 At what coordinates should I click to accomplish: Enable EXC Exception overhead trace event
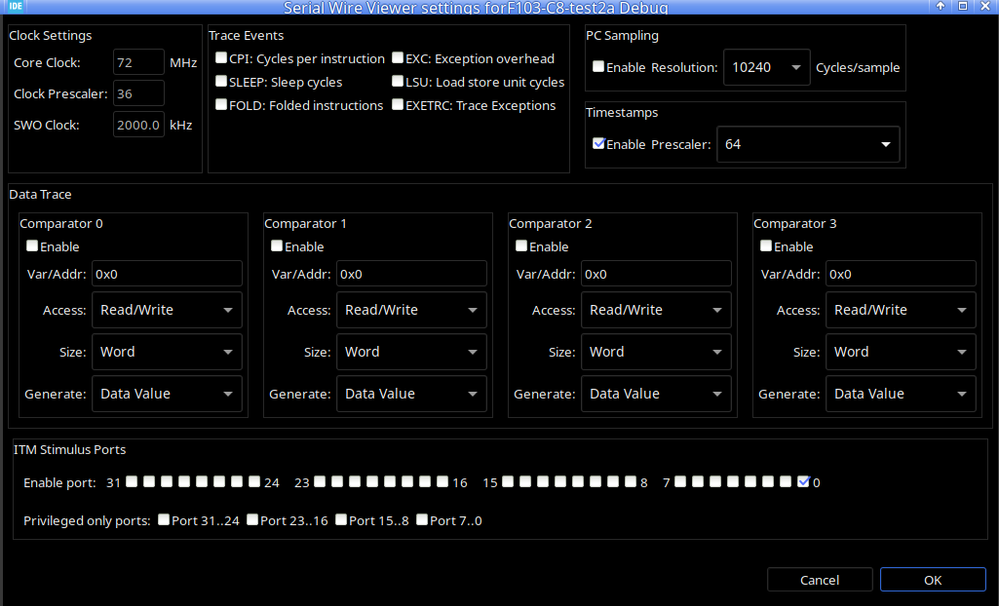click(x=398, y=58)
